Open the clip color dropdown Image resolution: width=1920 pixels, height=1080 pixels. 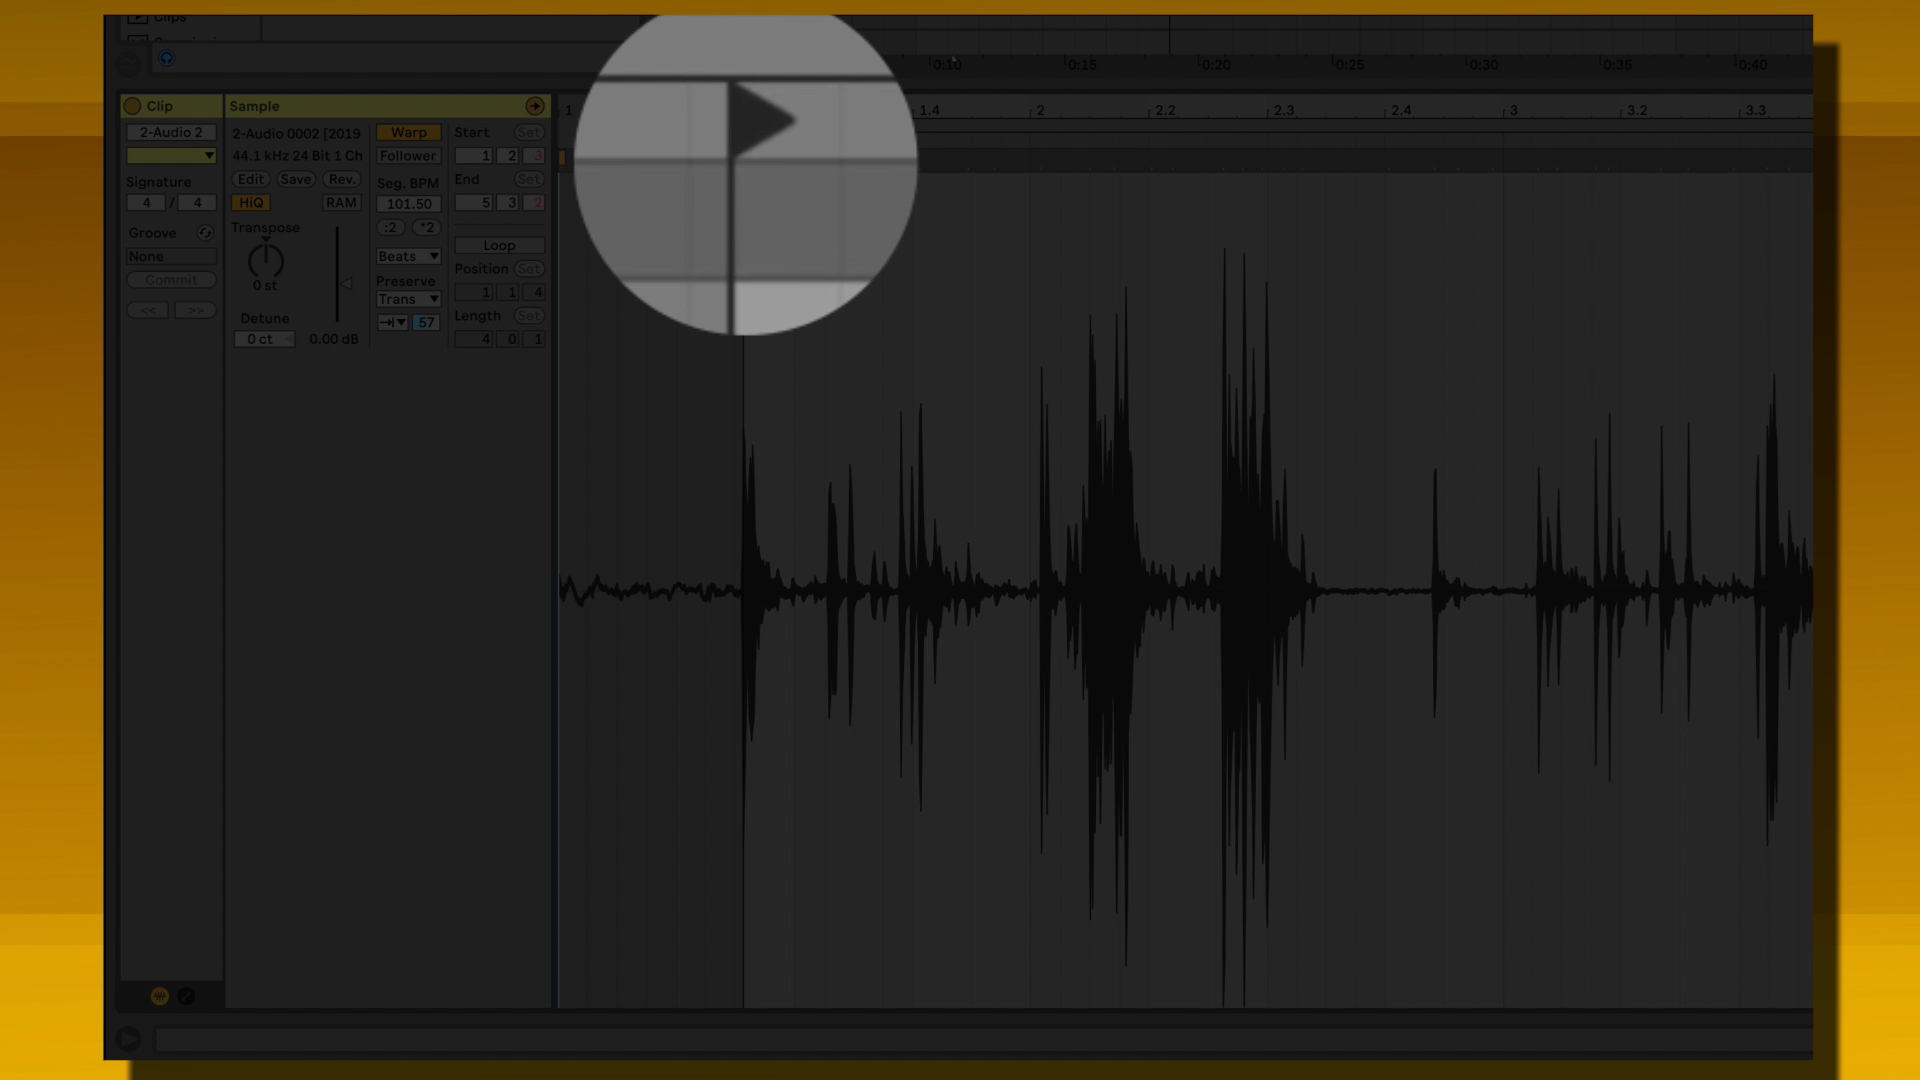(x=171, y=156)
